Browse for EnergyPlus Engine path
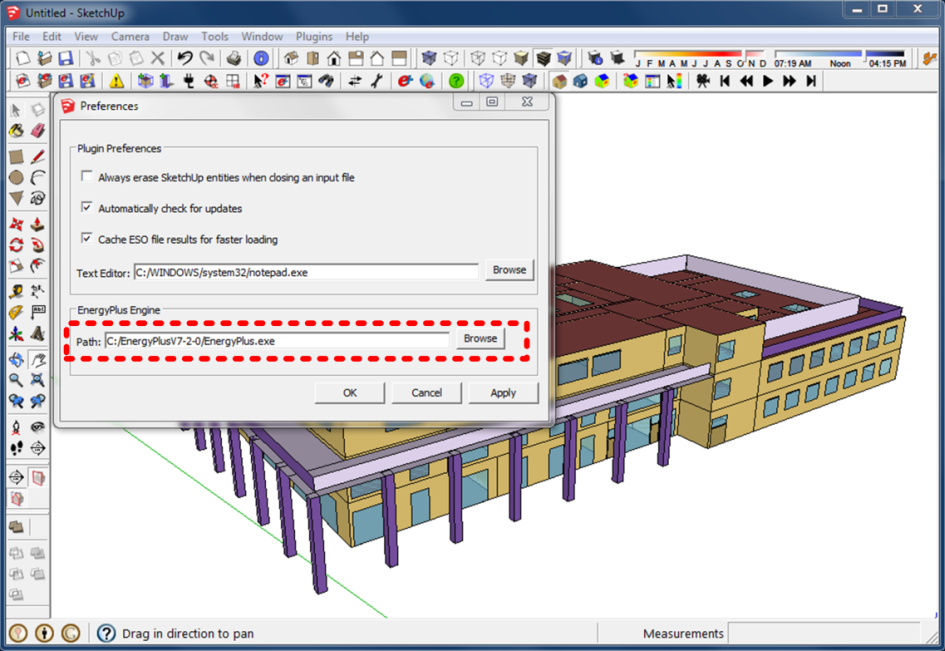Image resolution: width=945 pixels, height=651 pixels. pos(480,339)
